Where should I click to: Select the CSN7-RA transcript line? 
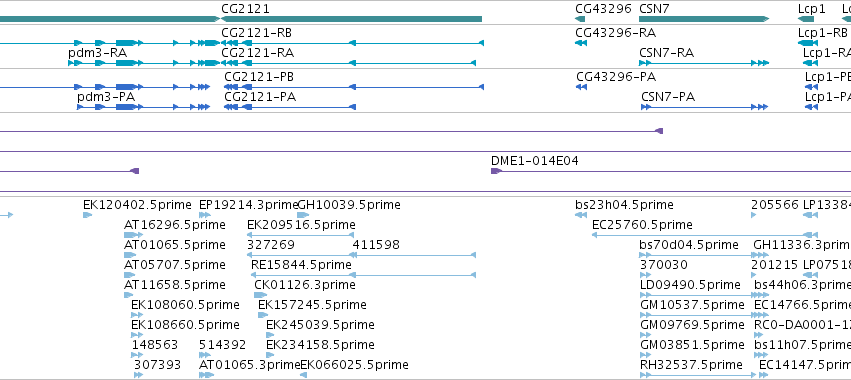(704, 63)
